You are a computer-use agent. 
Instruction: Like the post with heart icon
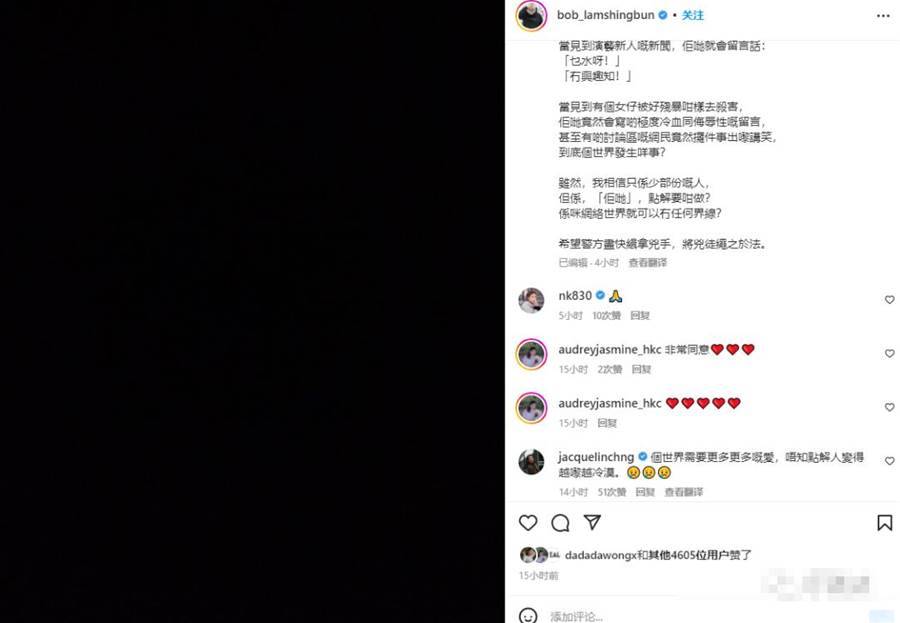[x=527, y=523]
